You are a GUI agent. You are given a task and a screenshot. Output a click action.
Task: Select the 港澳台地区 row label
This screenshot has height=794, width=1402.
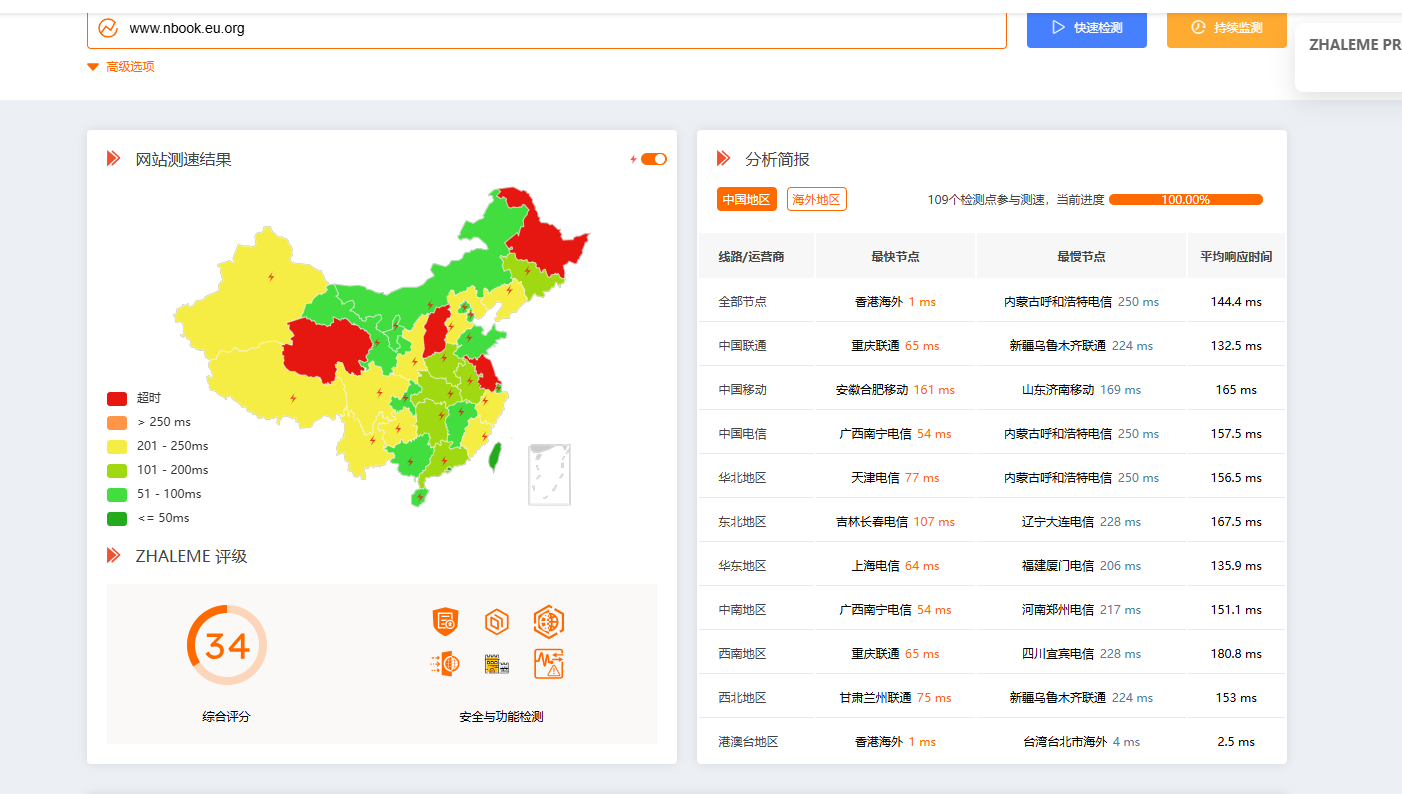[748, 742]
